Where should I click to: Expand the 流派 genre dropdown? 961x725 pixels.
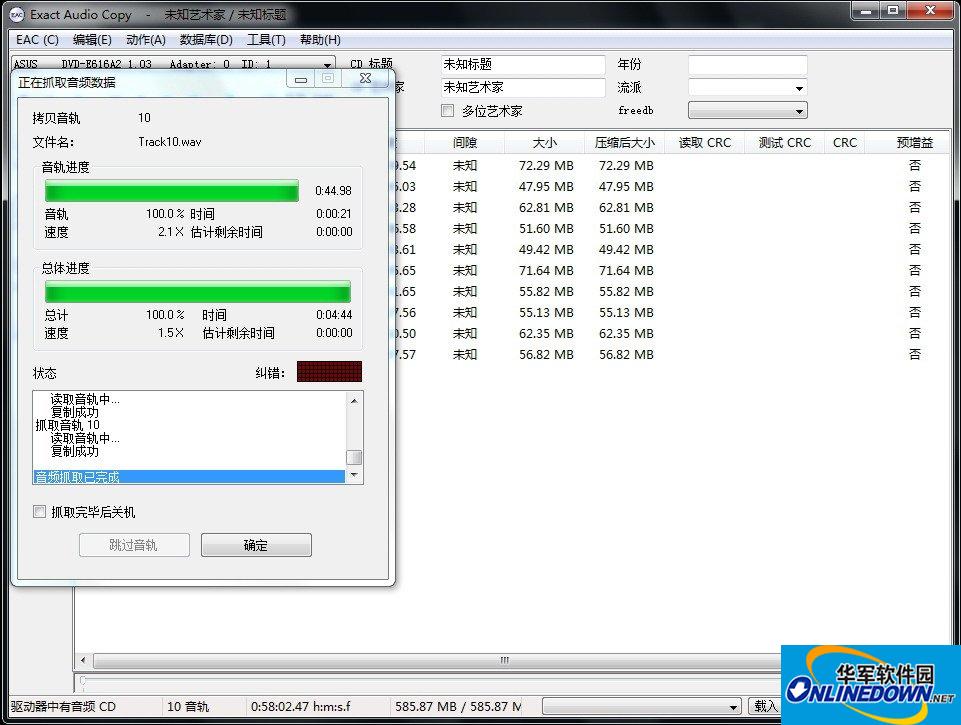[799, 88]
